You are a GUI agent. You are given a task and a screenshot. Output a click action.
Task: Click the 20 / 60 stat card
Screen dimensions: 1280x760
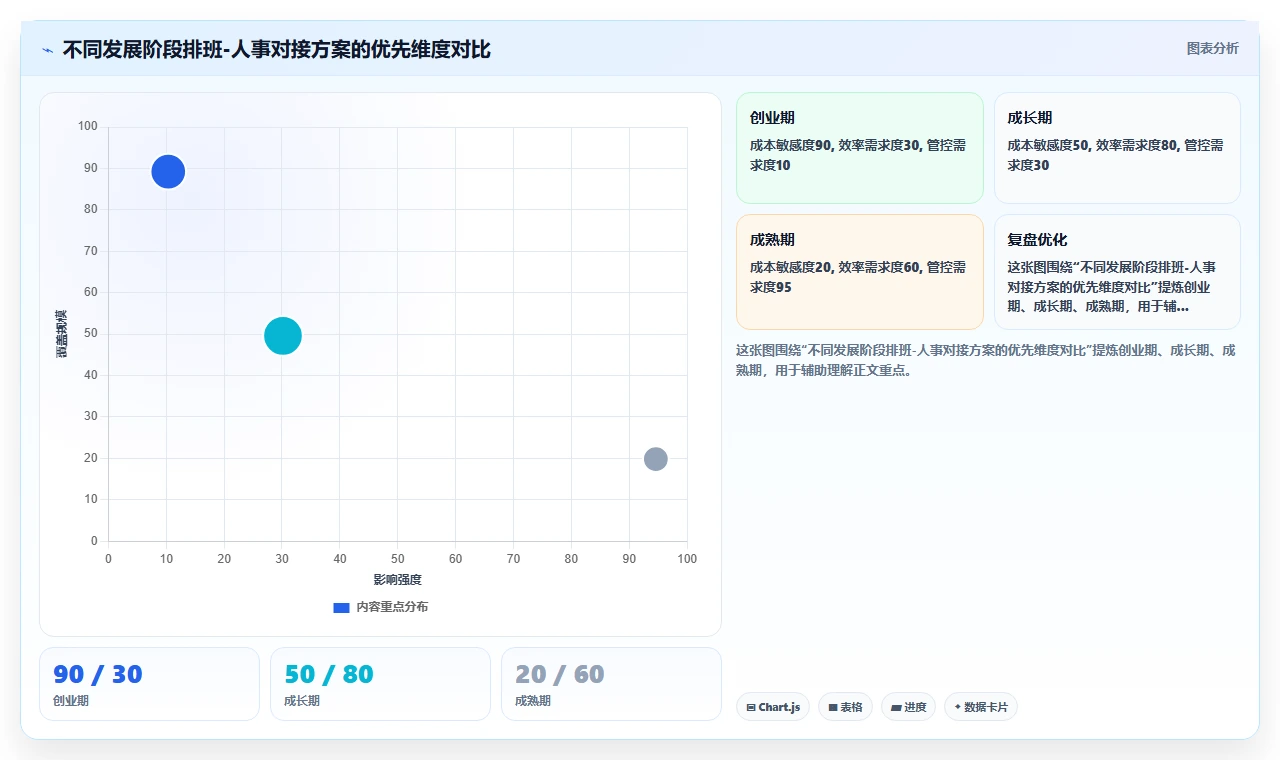coord(611,684)
